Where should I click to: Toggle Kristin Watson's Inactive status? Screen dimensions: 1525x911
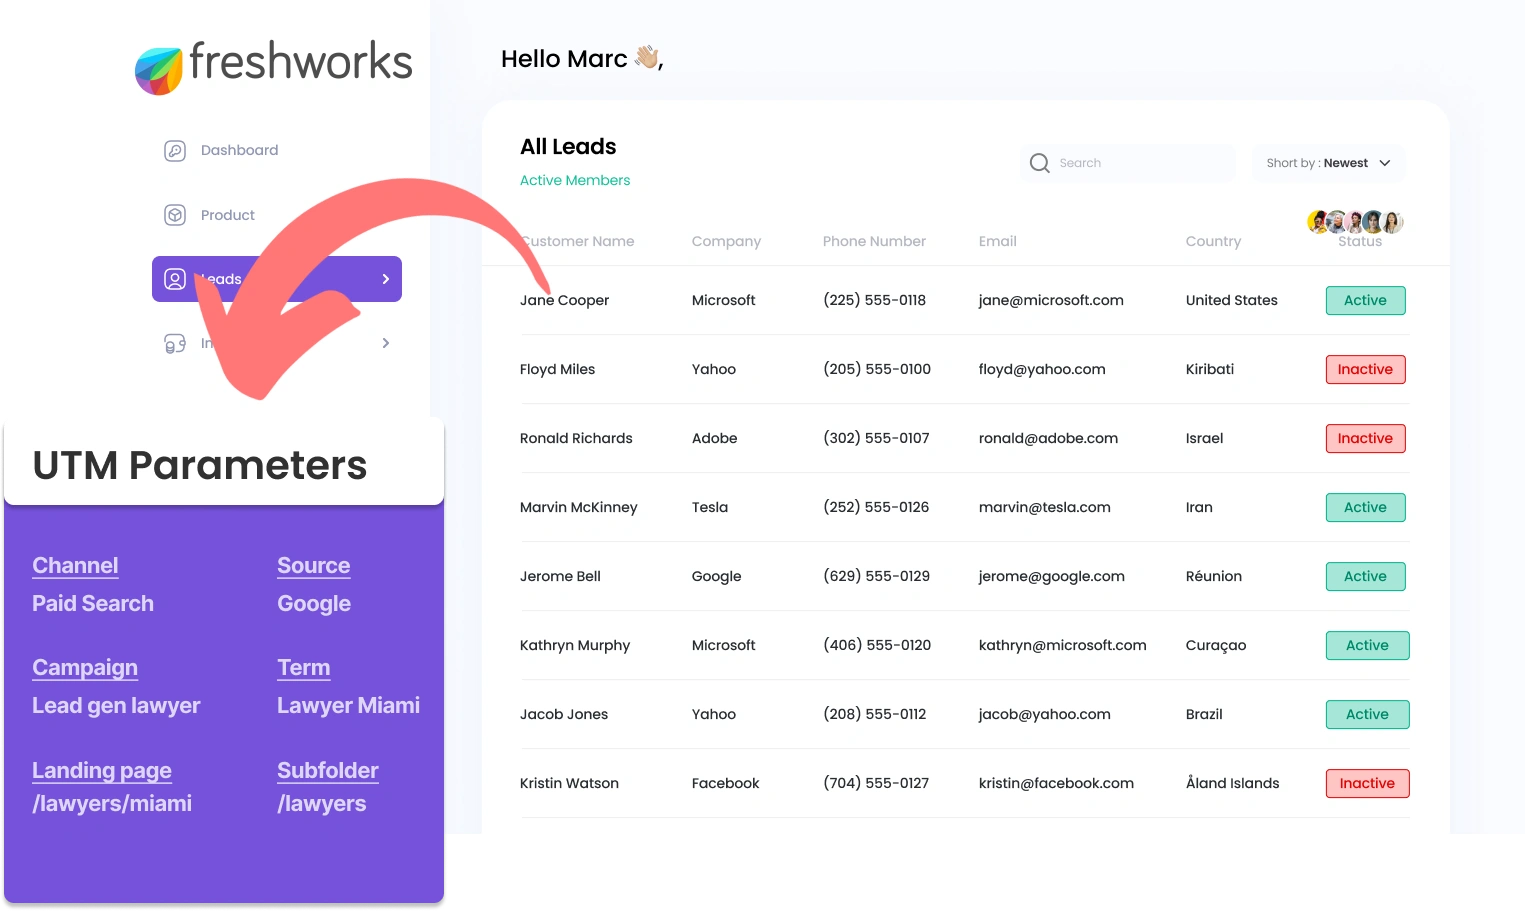click(x=1367, y=783)
